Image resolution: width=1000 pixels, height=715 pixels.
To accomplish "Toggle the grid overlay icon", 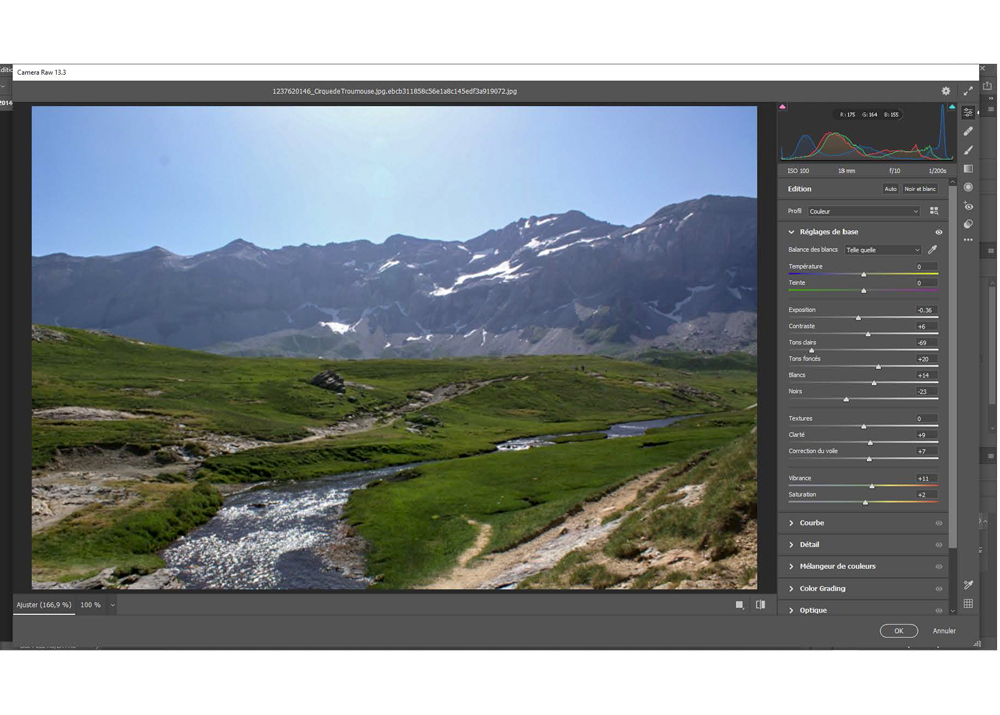I will (x=968, y=604).
